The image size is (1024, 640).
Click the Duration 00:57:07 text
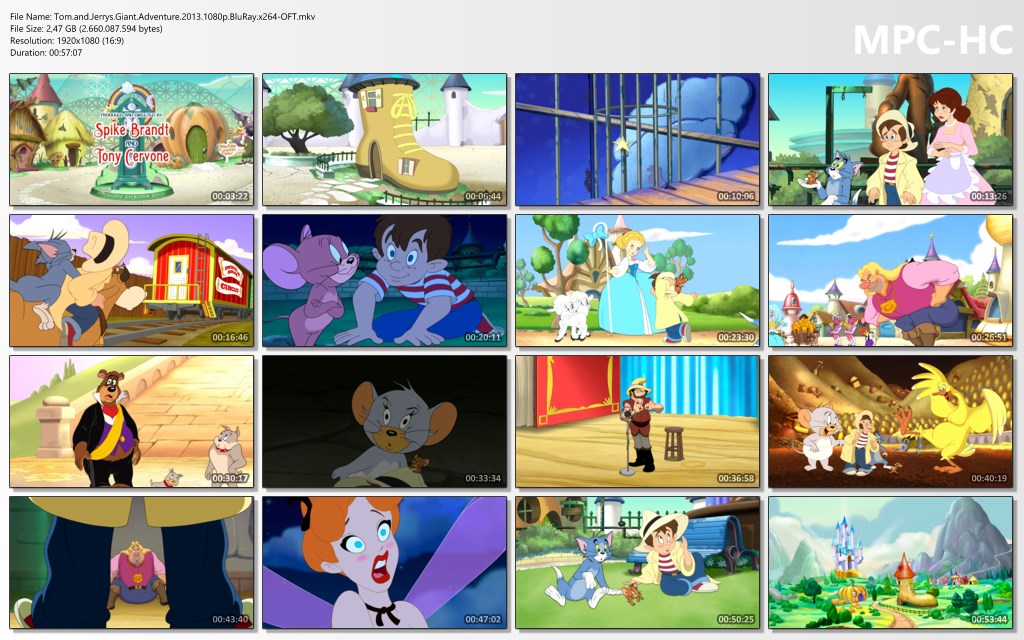[x=46, y=53]
